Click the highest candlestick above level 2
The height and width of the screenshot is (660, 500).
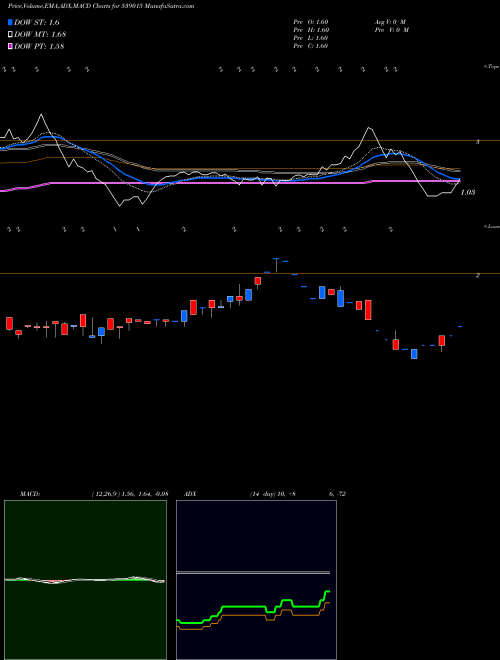tap(276, 265)
